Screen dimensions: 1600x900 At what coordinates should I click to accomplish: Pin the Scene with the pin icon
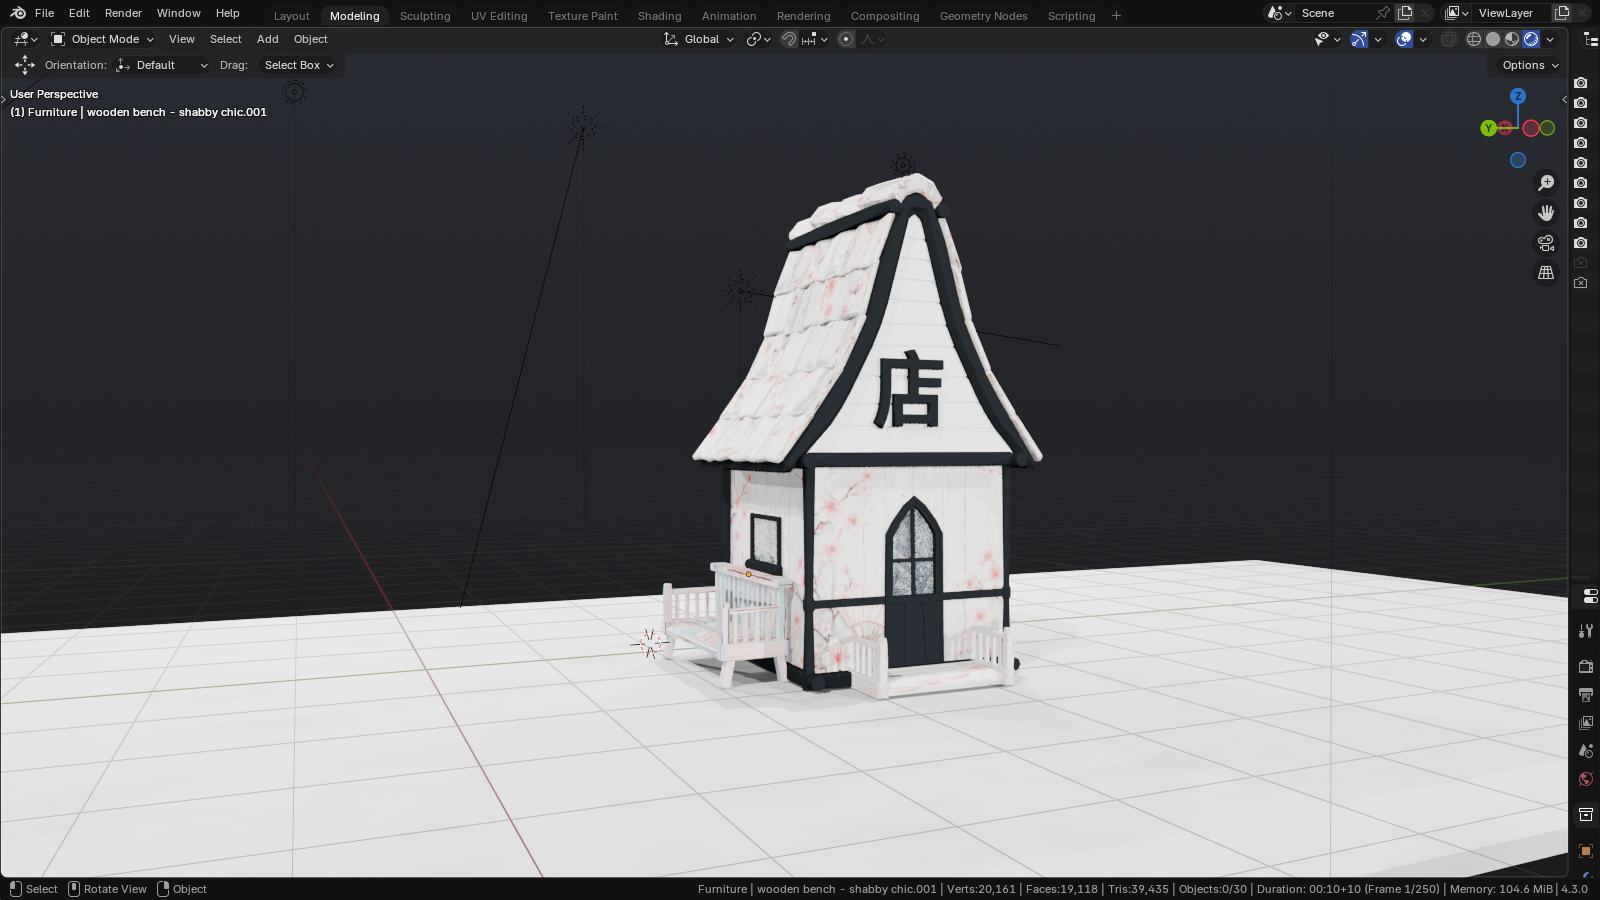coord(1383,13)
